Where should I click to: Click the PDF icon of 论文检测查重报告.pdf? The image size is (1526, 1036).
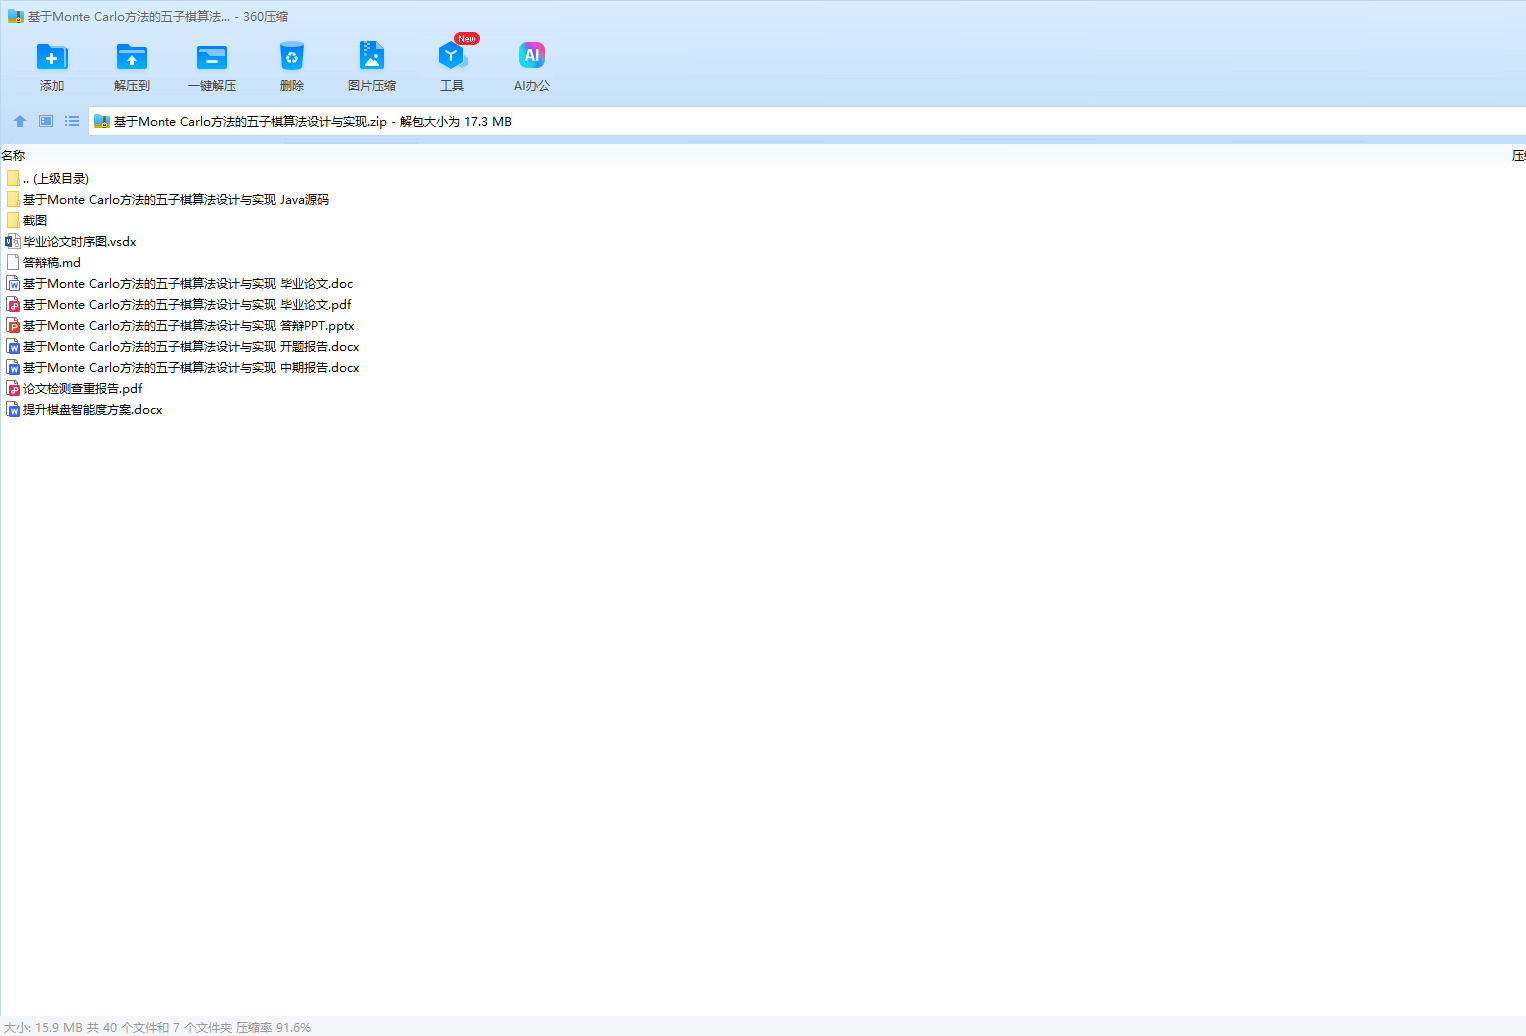tap(13, 389)
